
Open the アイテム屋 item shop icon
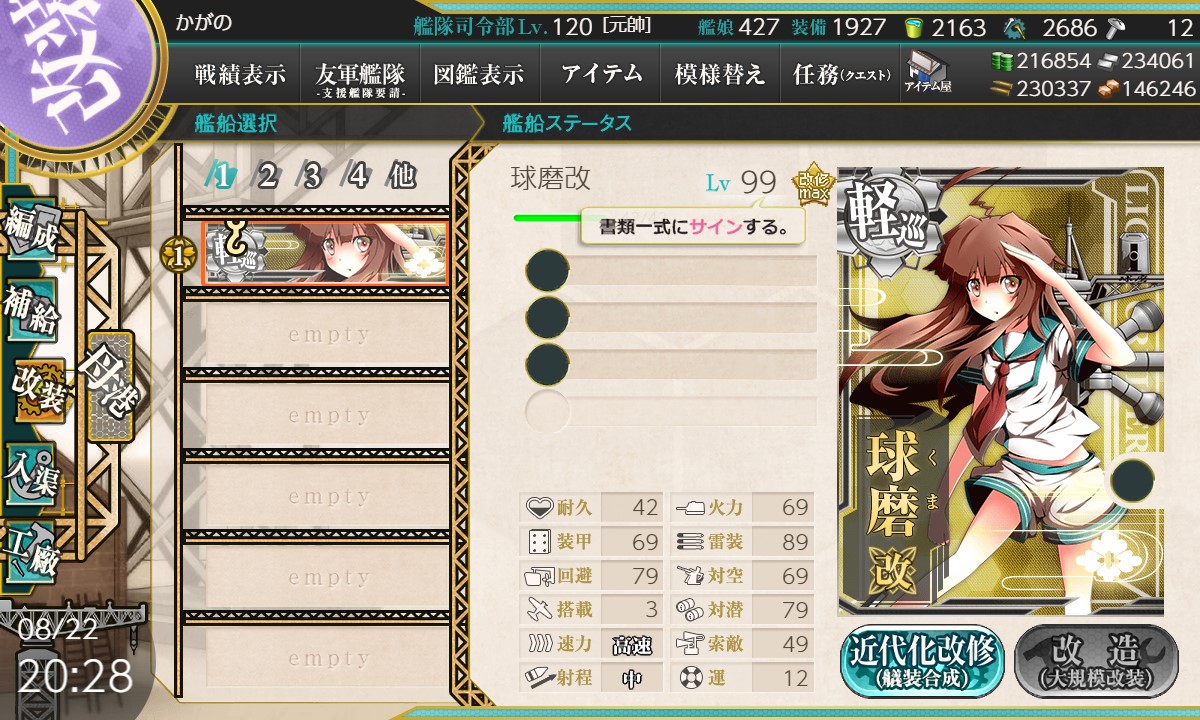927,71
